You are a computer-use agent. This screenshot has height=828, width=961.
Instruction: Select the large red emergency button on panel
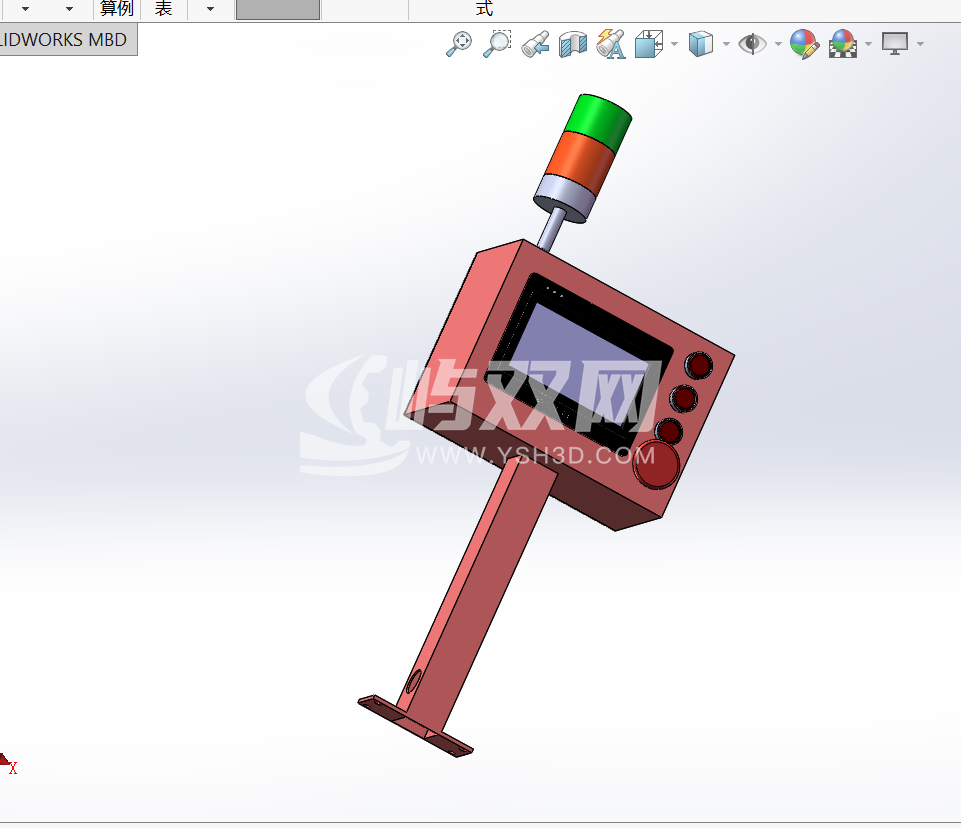(x=656, y=464)
